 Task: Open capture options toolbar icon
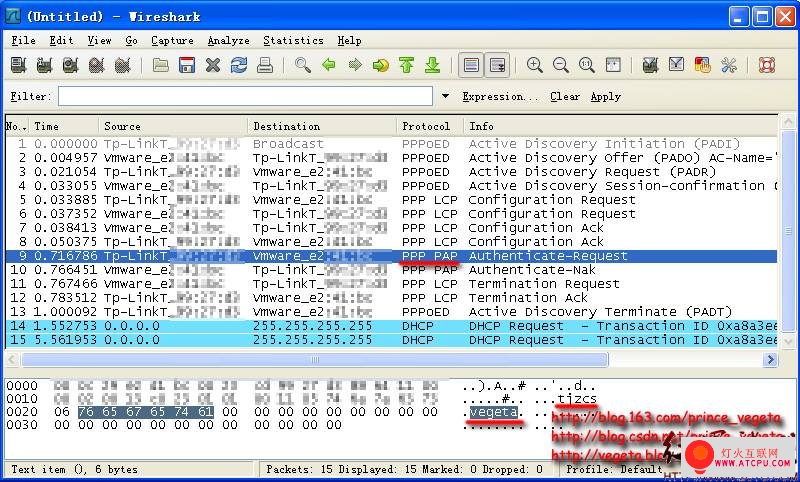[44, 65]
